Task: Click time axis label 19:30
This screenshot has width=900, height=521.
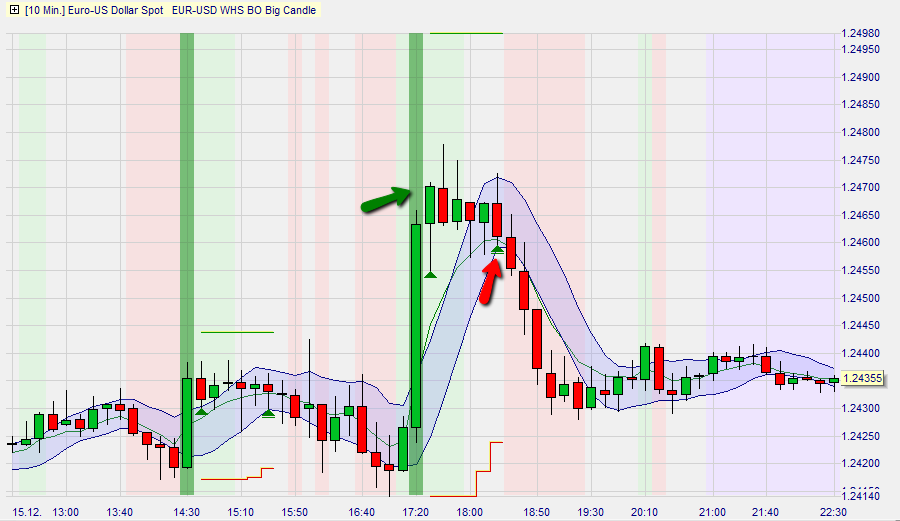Action: click(591, 512)
